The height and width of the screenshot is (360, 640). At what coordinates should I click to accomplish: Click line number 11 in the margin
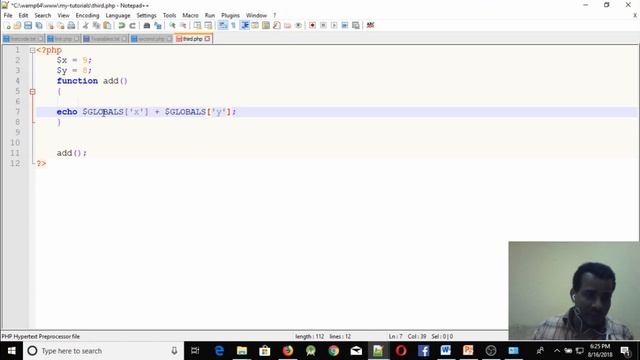pyautogui.click(x=15, y=153)
